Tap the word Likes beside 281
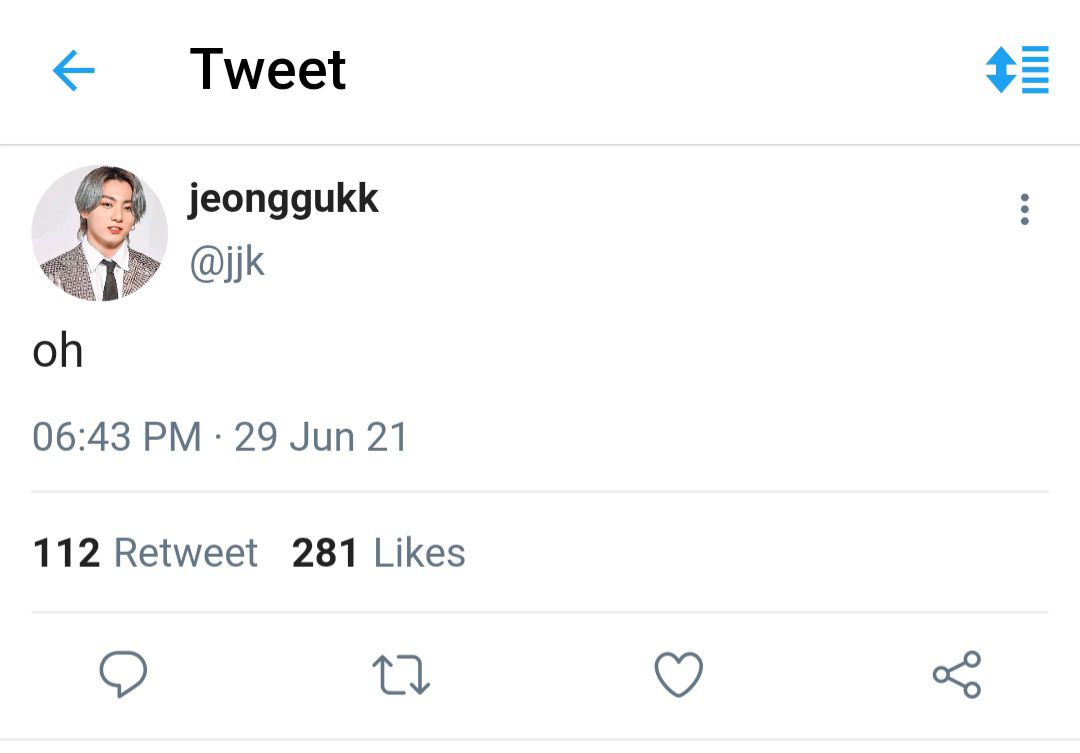The height and width of the screenshot is (753, 1080). 419,553
